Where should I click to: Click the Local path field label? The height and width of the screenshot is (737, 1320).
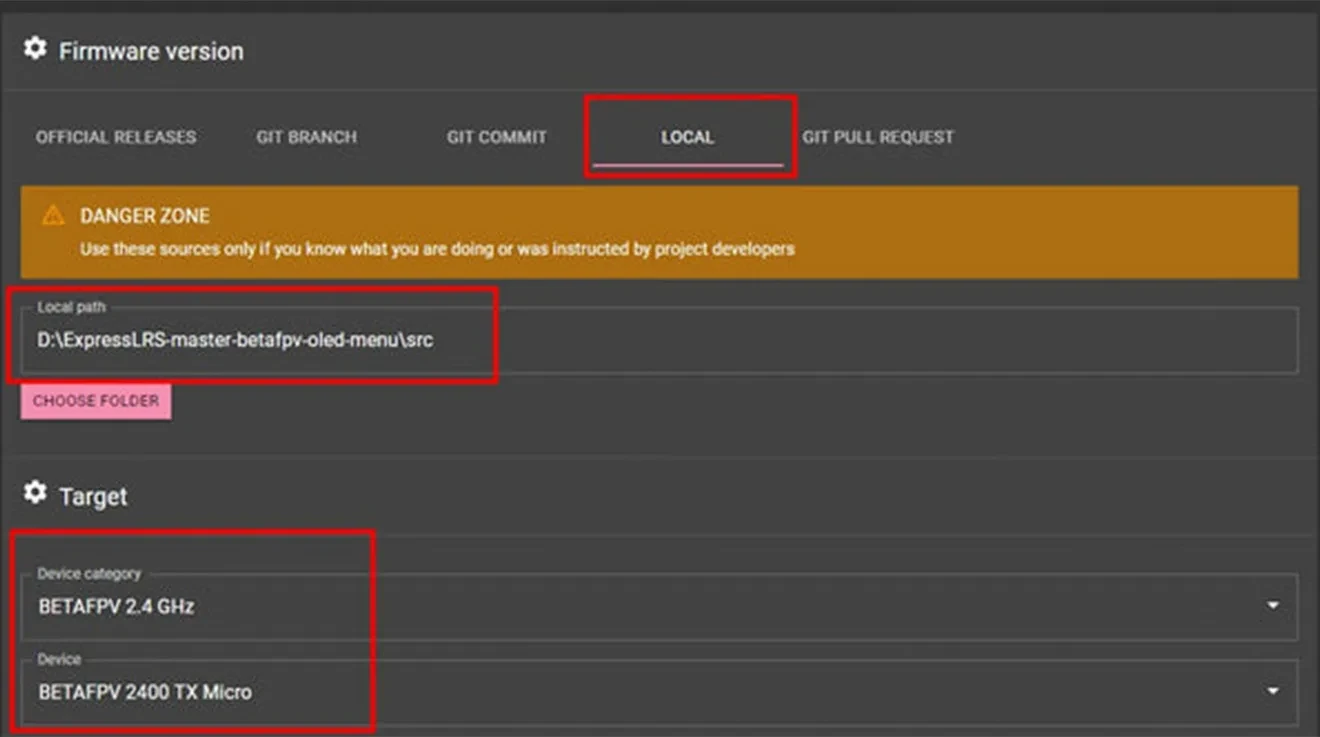click(71, 307)
